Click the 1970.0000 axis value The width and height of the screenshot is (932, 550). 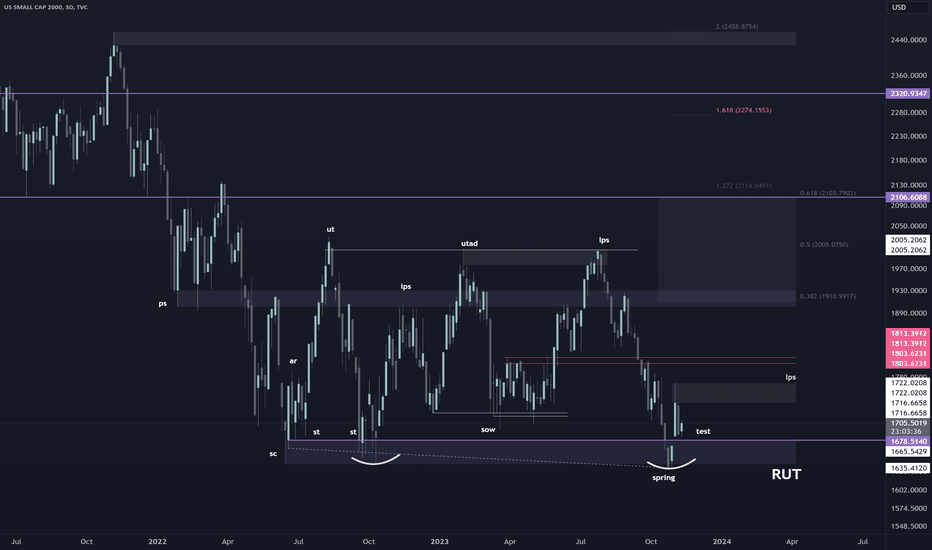[908, 269]
